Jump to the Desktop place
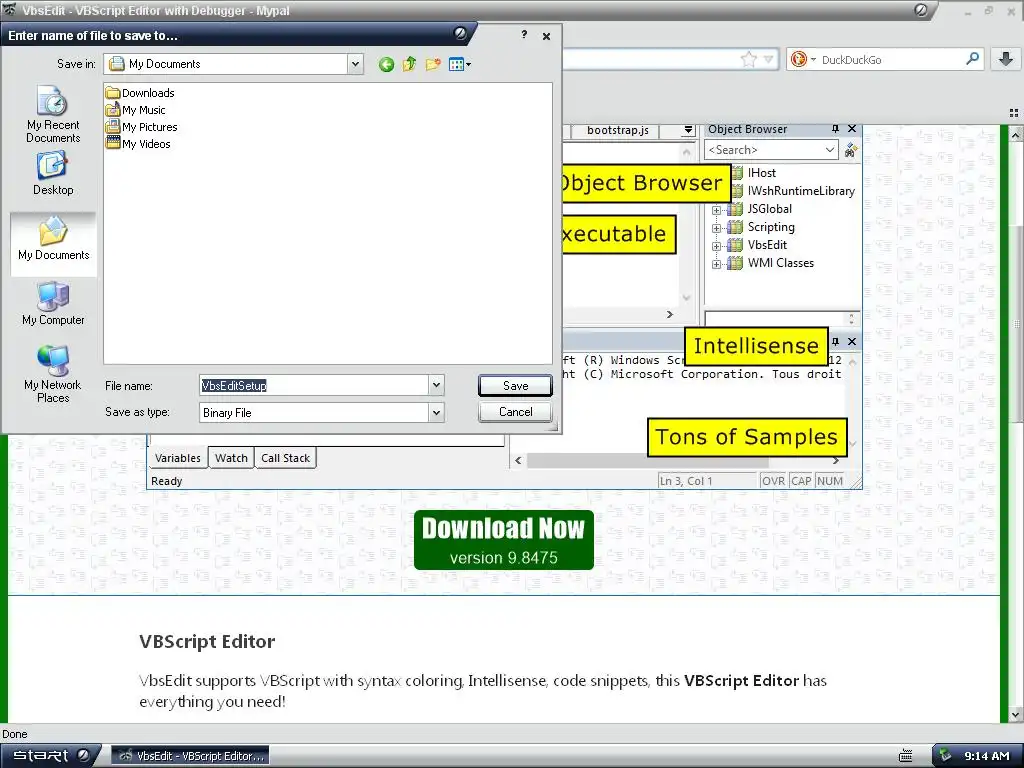This screenshot has width=1024, height=768. click(x=53, y=173)
